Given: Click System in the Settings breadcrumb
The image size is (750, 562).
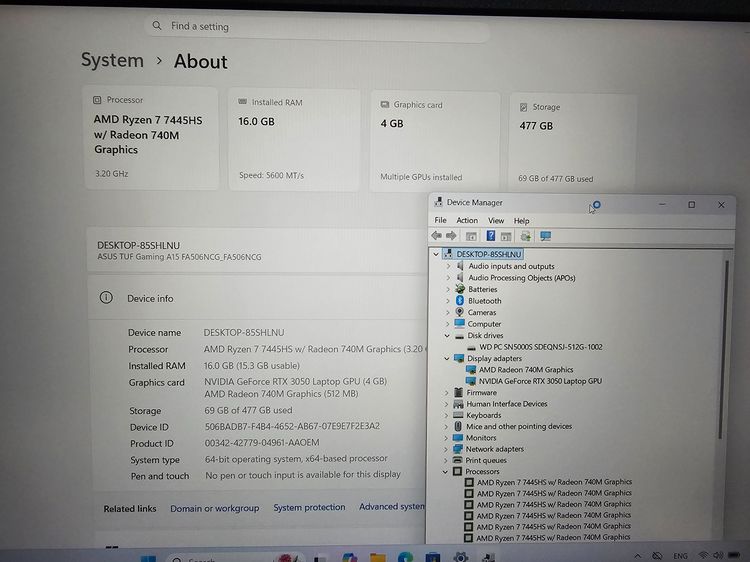Looking at the screenshot, I should (112, 60).
